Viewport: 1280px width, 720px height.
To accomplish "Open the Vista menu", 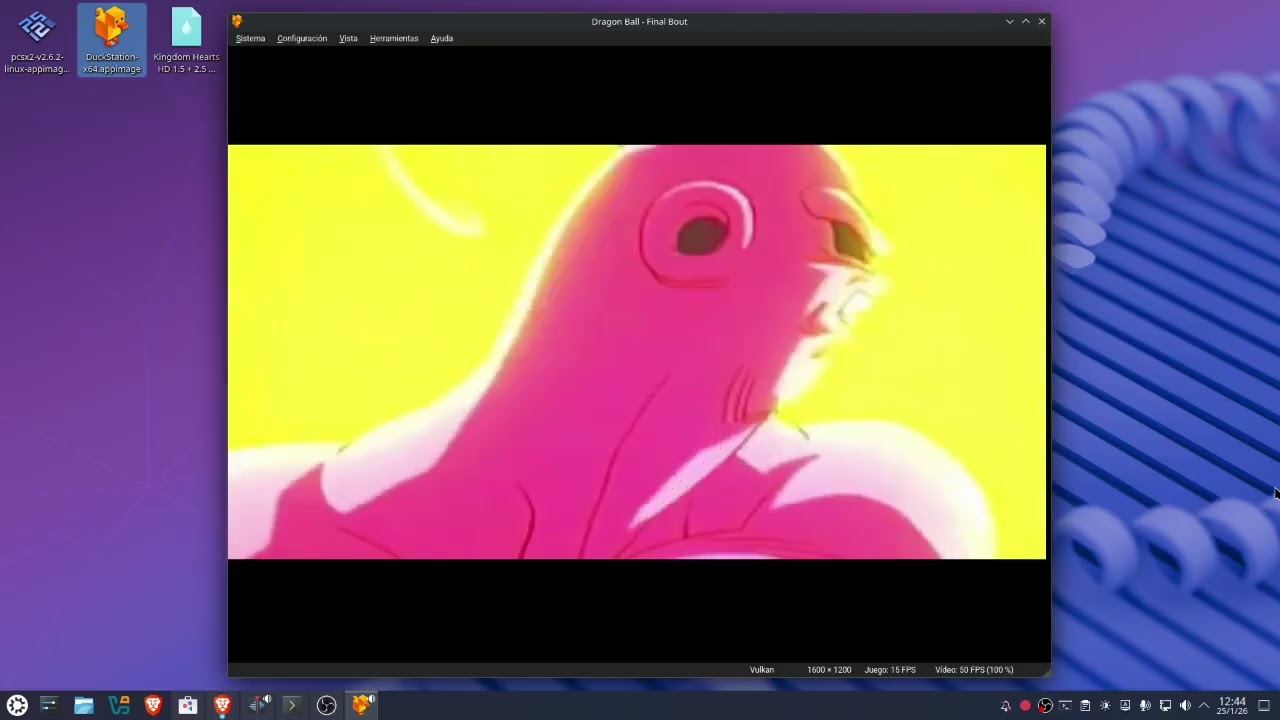I will pos(348,38).
